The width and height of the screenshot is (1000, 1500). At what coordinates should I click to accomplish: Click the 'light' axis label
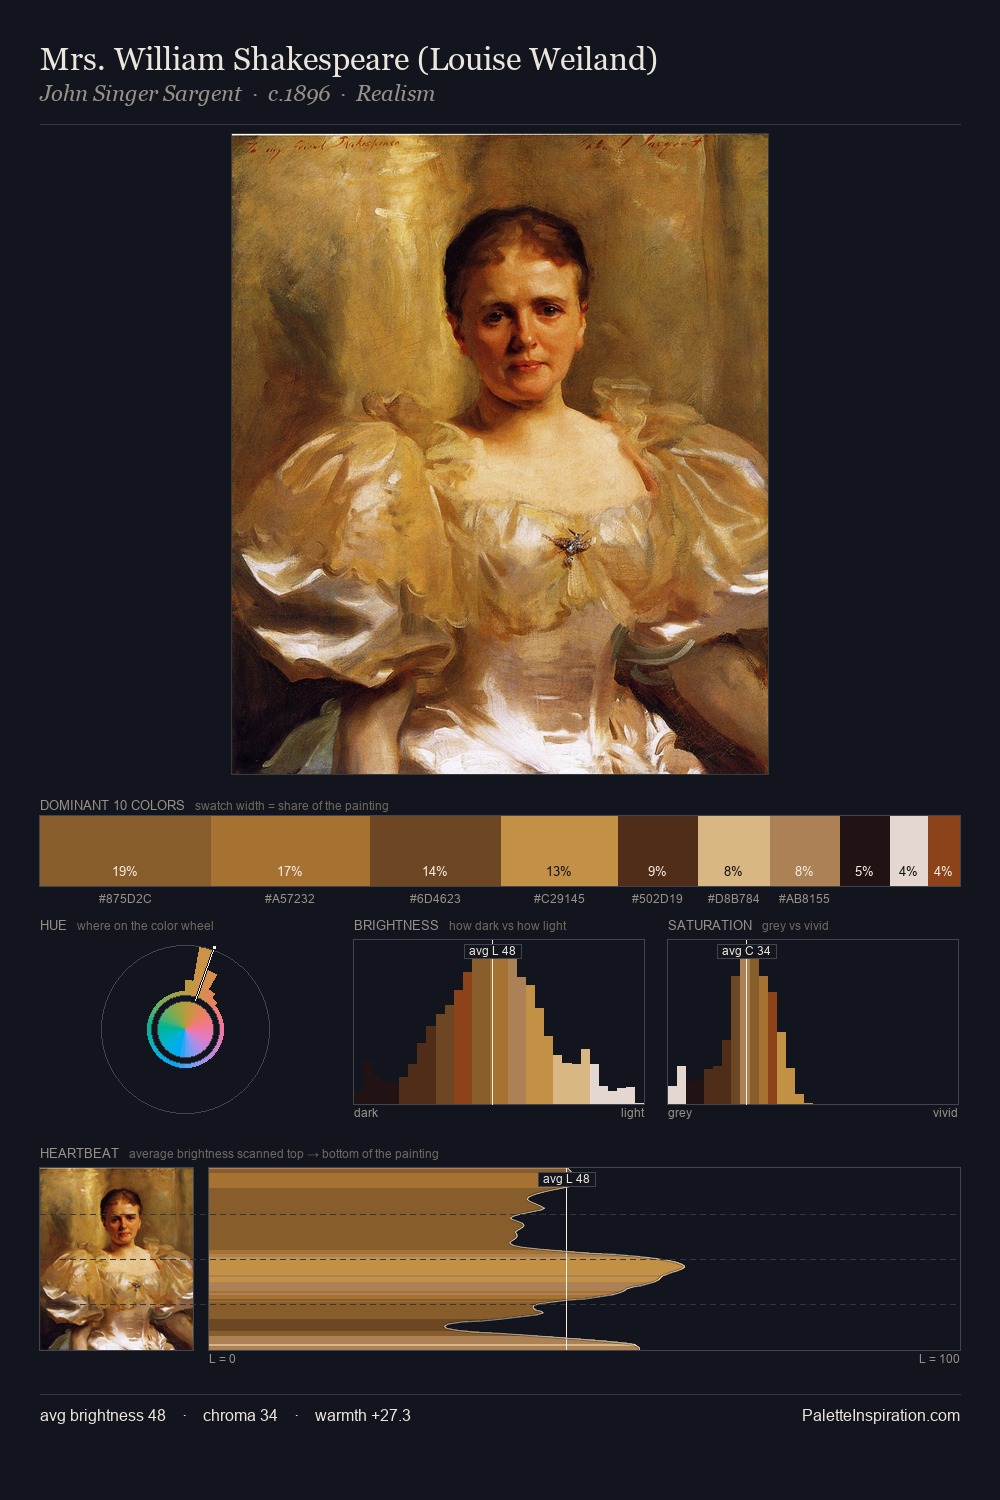point(632,1113)
